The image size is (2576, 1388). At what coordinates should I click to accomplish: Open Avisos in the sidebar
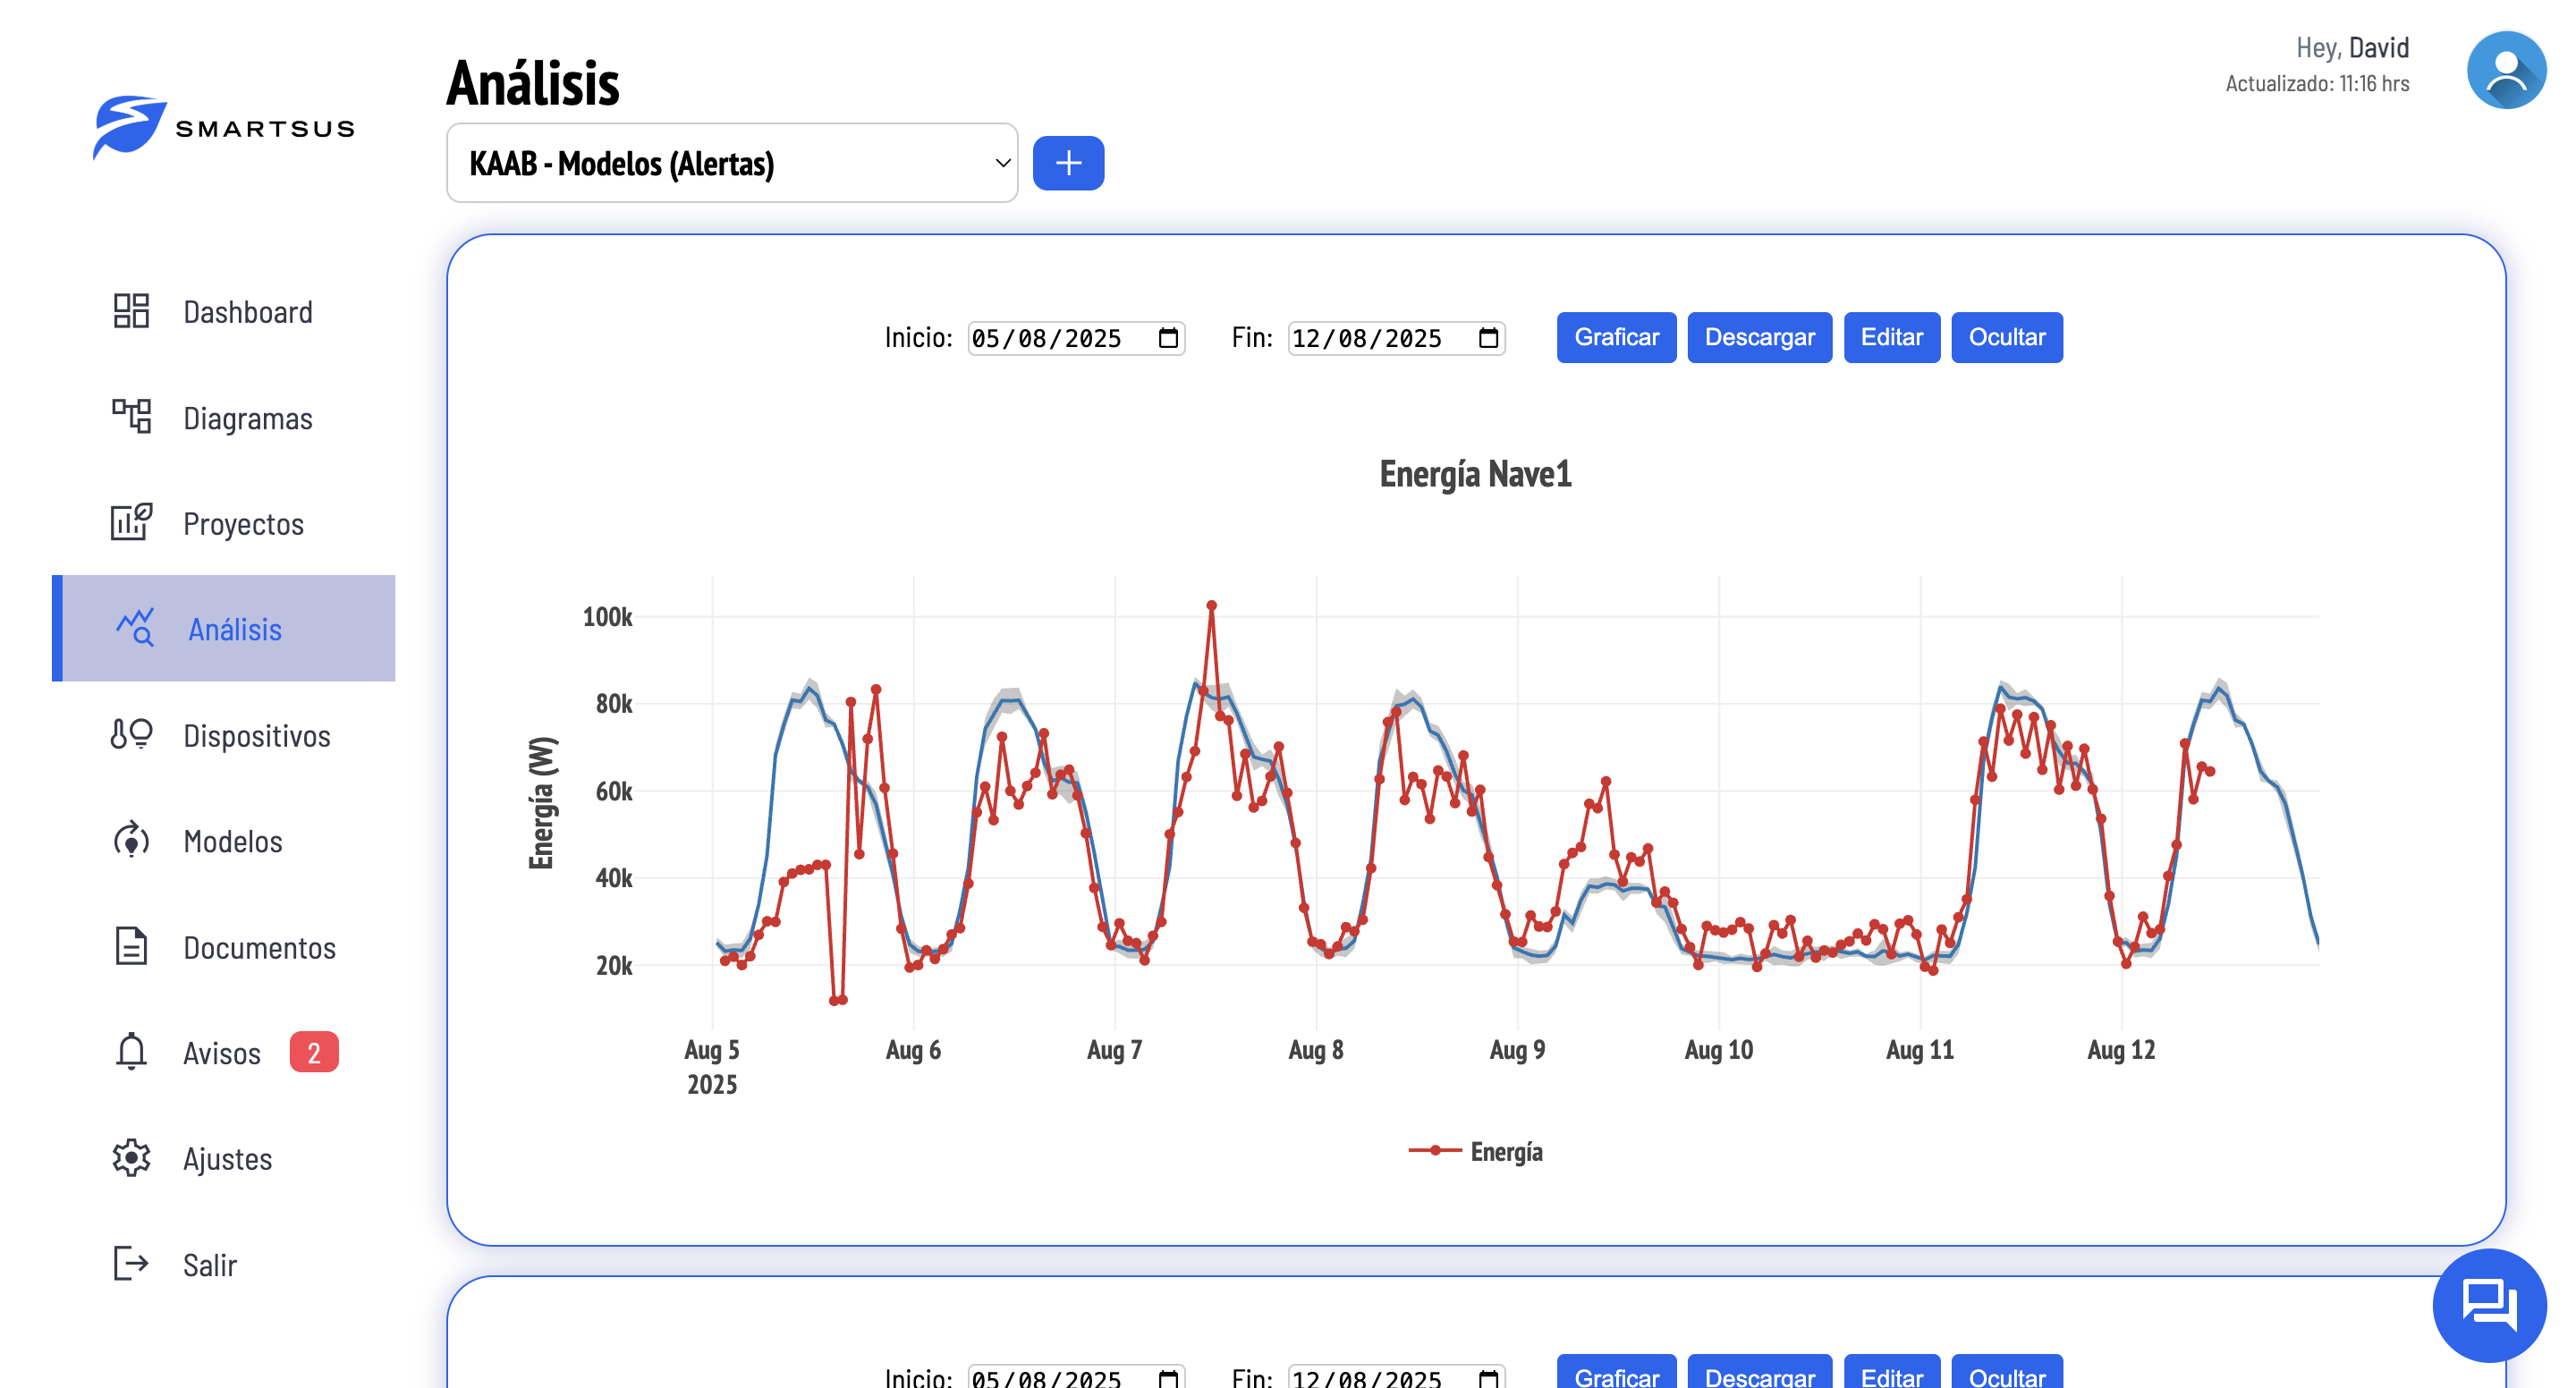[224, 1053]
